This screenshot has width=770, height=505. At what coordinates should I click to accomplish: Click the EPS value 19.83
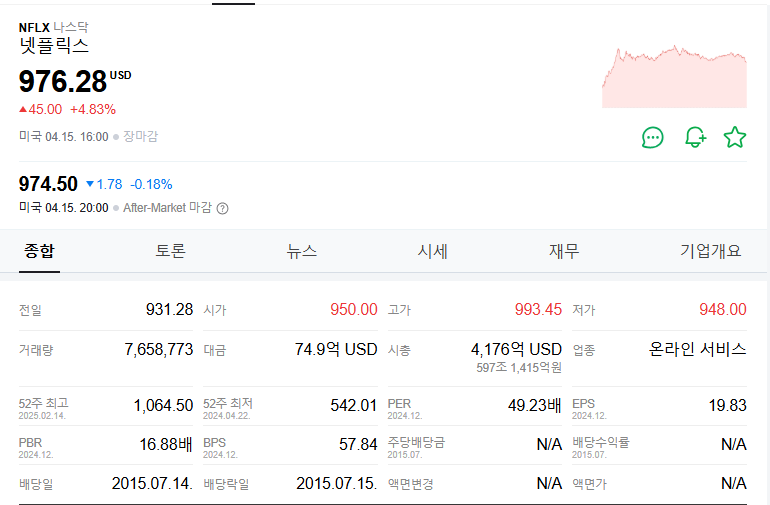(727, 405)
